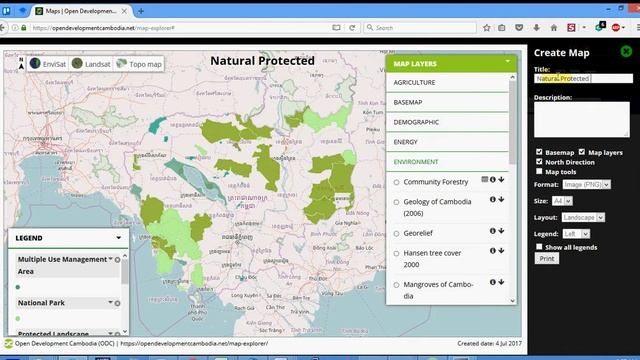Download the Geology of Cambodia layer
The image size is (640, 360).
(x=501, y=199)
